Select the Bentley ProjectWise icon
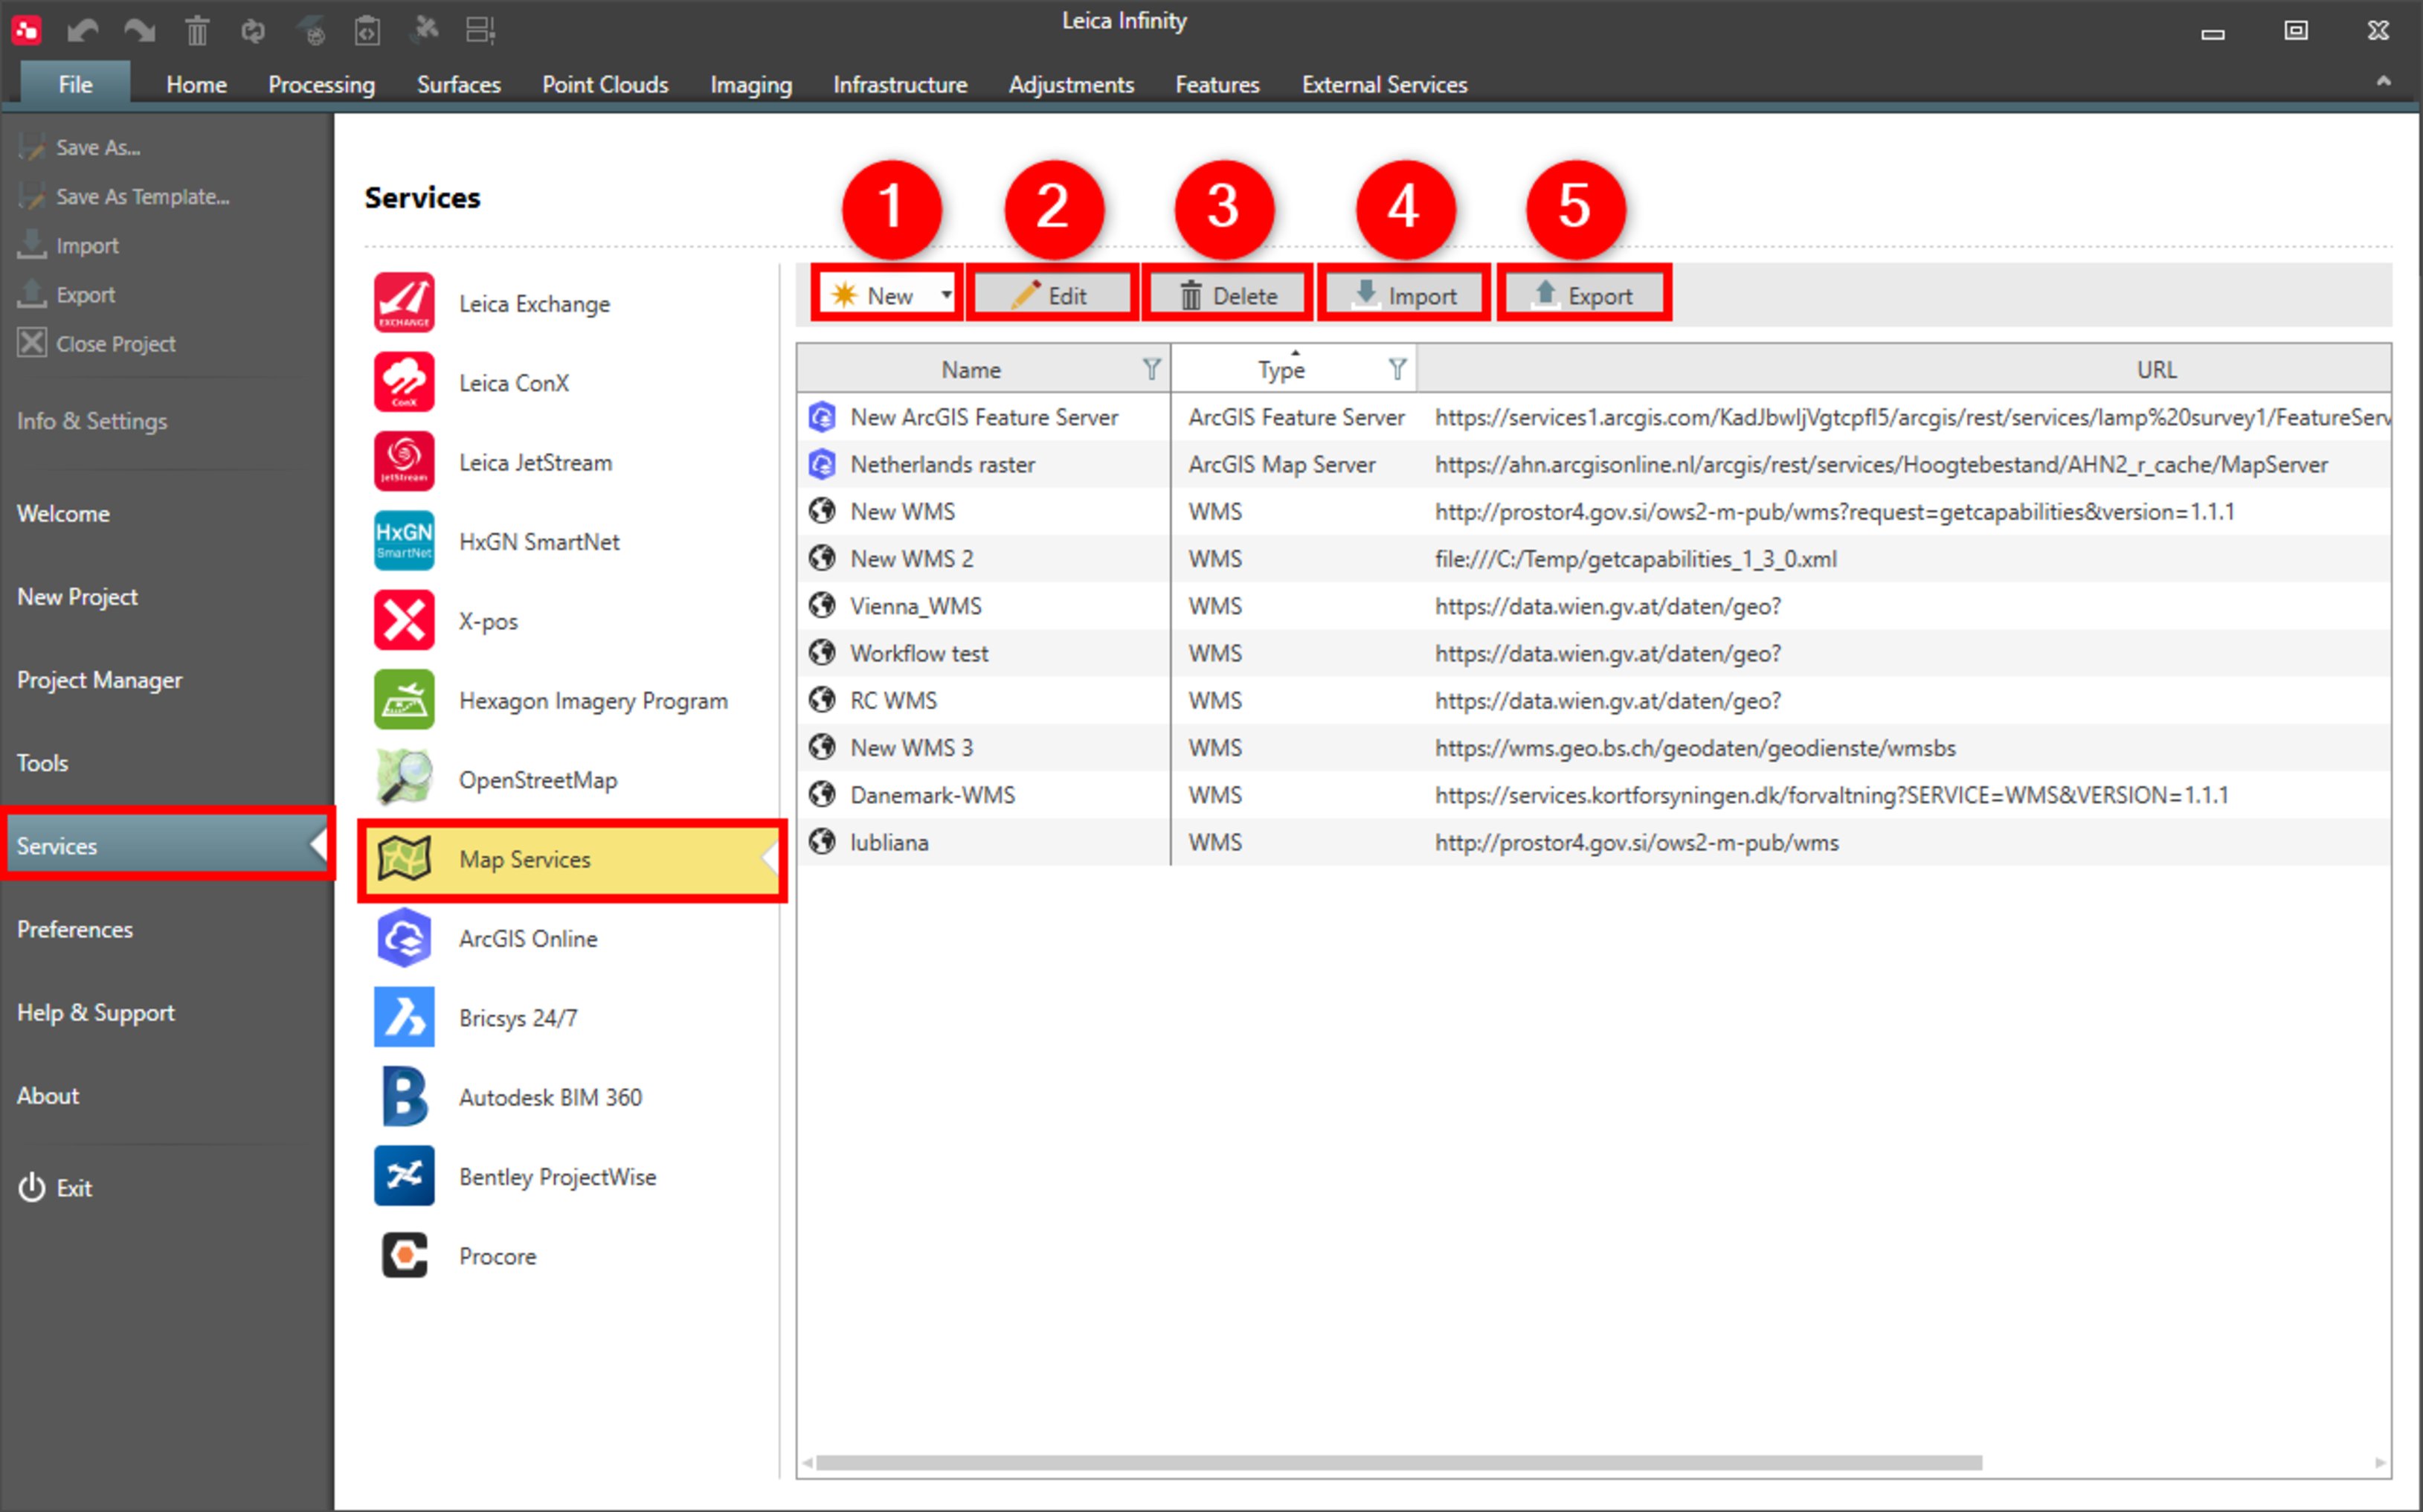The height and width of the screenshot is (1512, 2423). 404,1175
